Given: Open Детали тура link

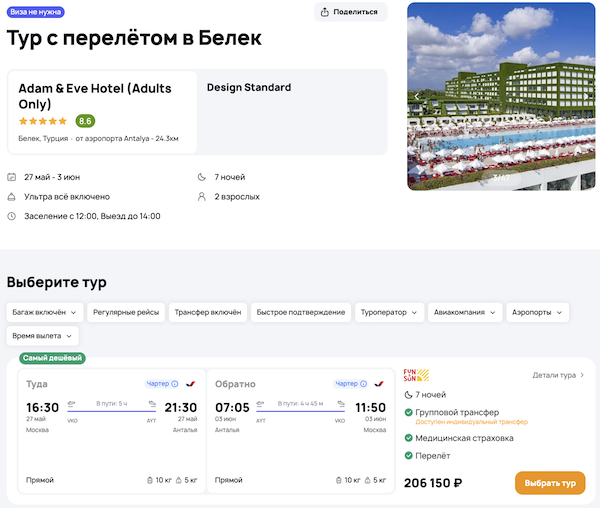Looking at the screenshot, I should click(558, 375).
